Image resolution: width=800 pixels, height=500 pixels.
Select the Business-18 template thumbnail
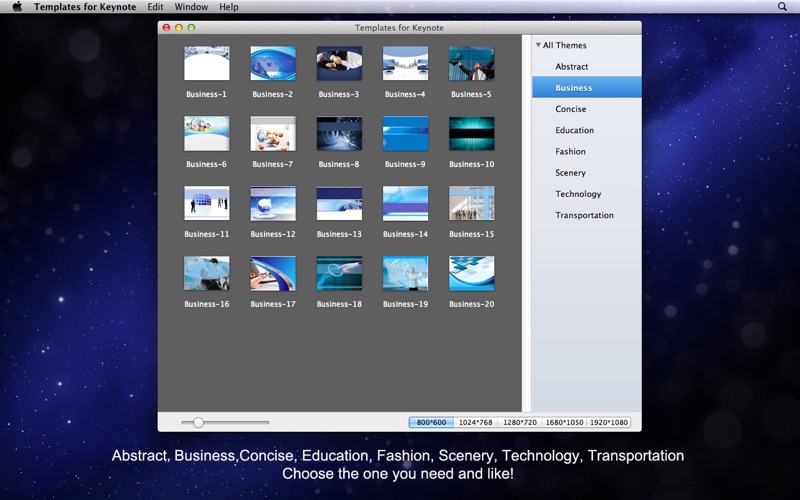pos(339,273)
